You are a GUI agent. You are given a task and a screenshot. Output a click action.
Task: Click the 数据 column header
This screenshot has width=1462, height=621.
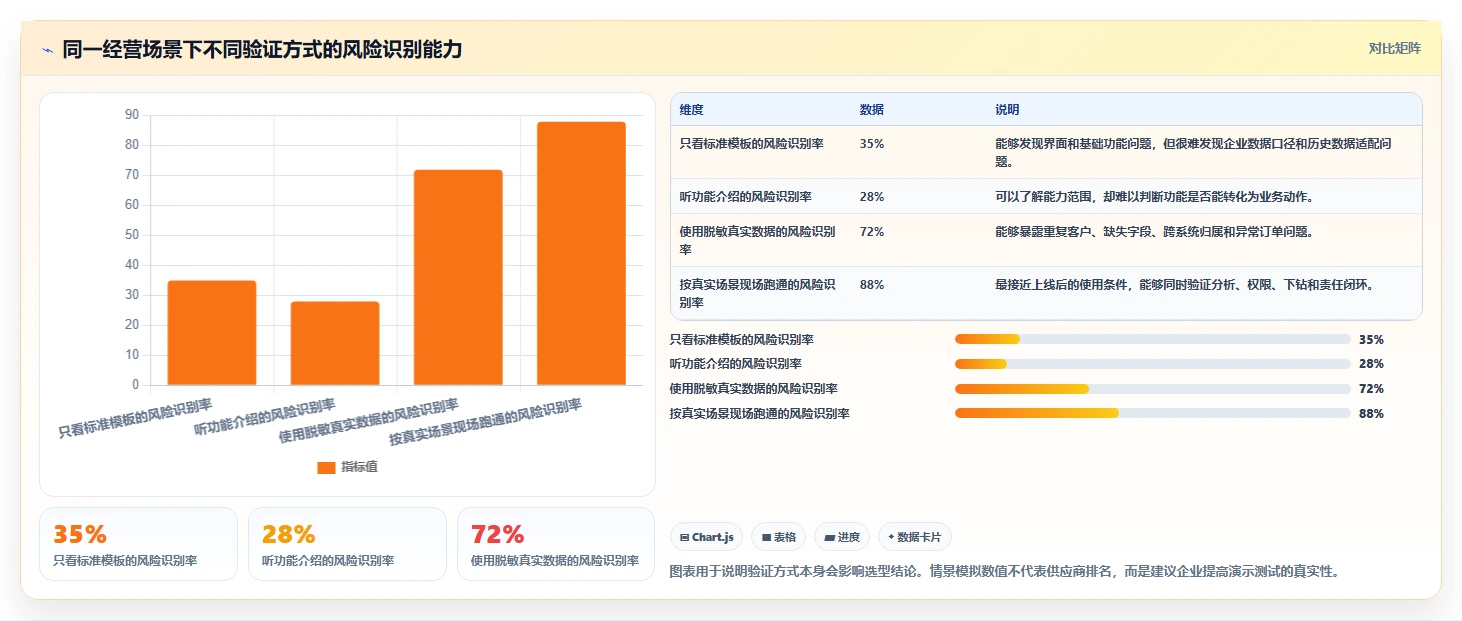tap(871, 110)
